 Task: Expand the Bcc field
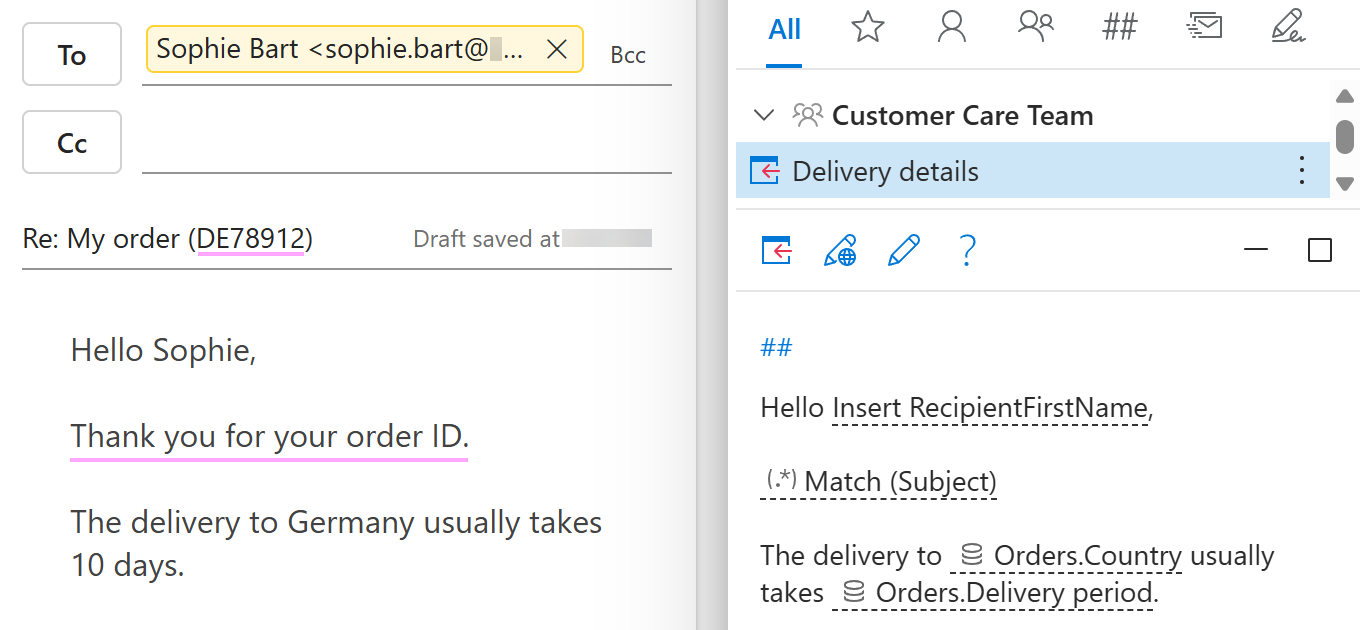tap(628, 55)
